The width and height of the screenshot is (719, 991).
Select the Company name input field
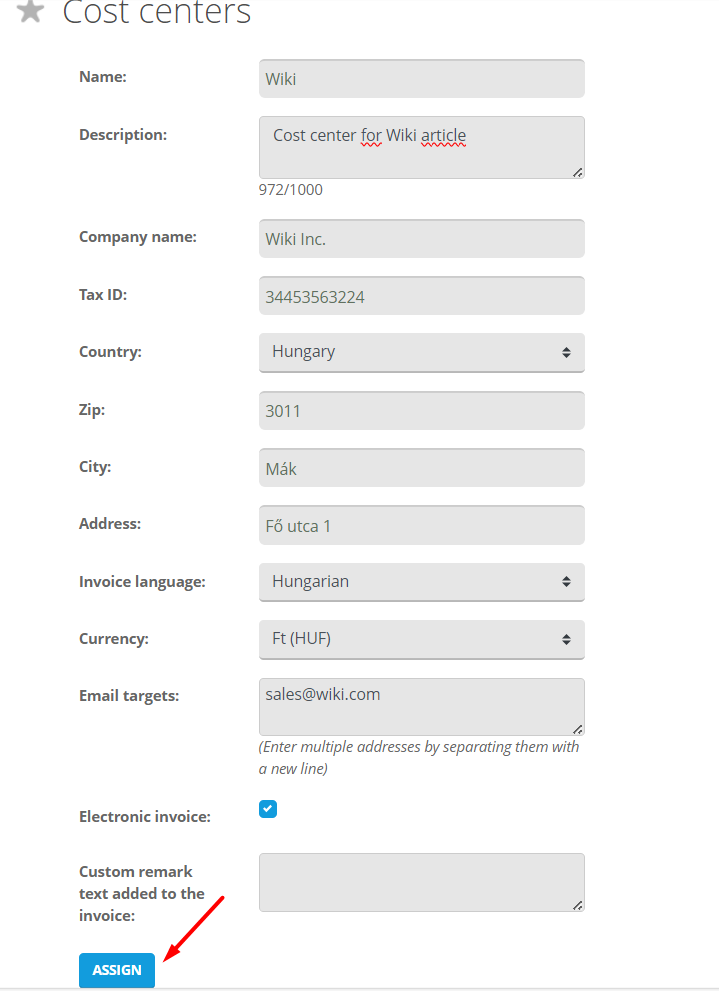[x=421, y=239]
